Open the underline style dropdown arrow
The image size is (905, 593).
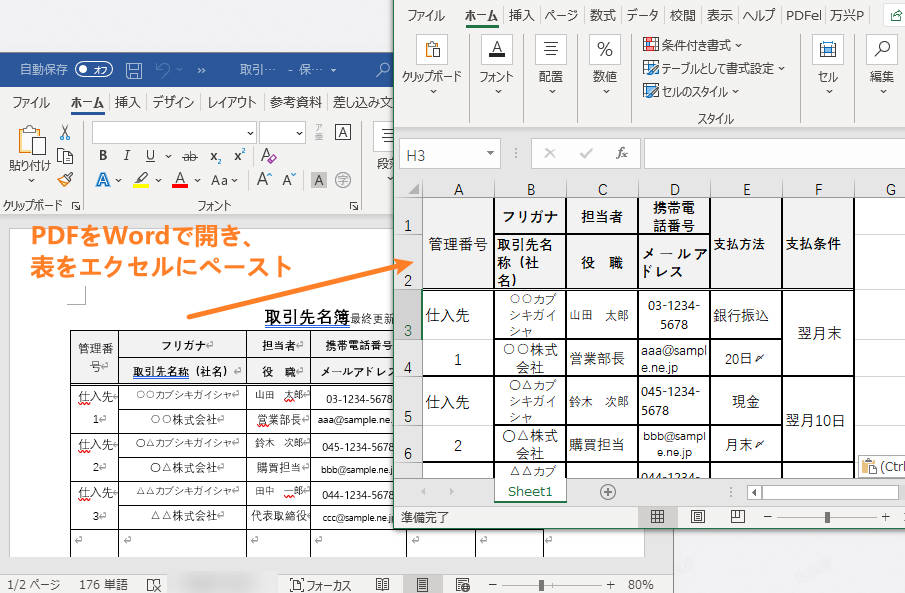tap(169, 156)
